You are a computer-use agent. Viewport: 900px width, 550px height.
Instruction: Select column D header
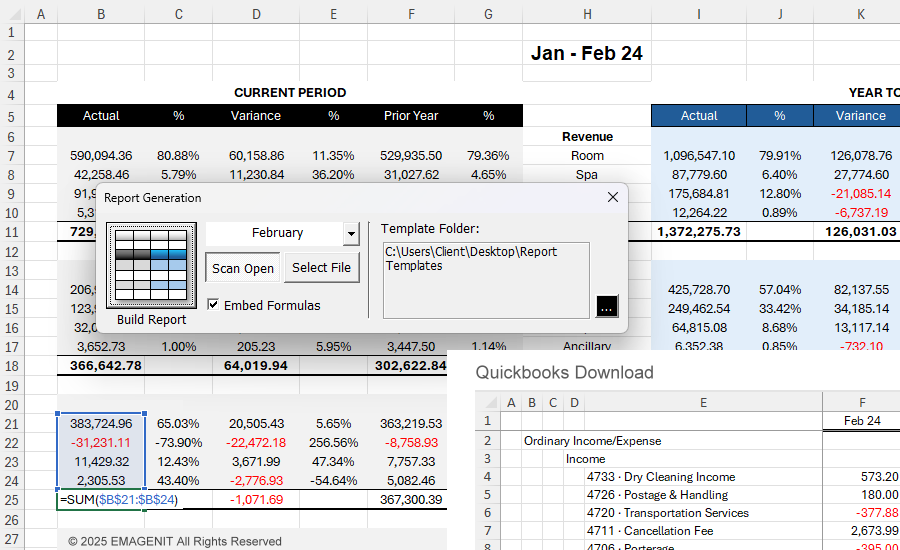(256, 14)
